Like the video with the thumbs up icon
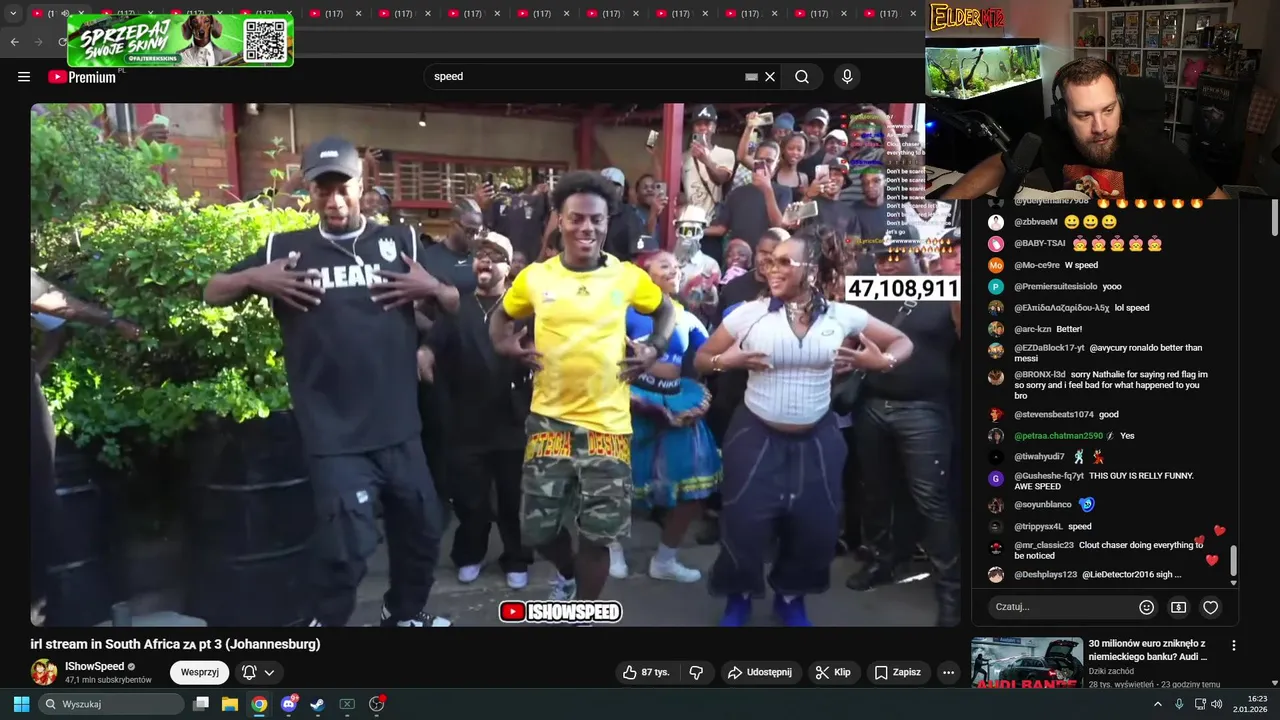 (630, 672)
